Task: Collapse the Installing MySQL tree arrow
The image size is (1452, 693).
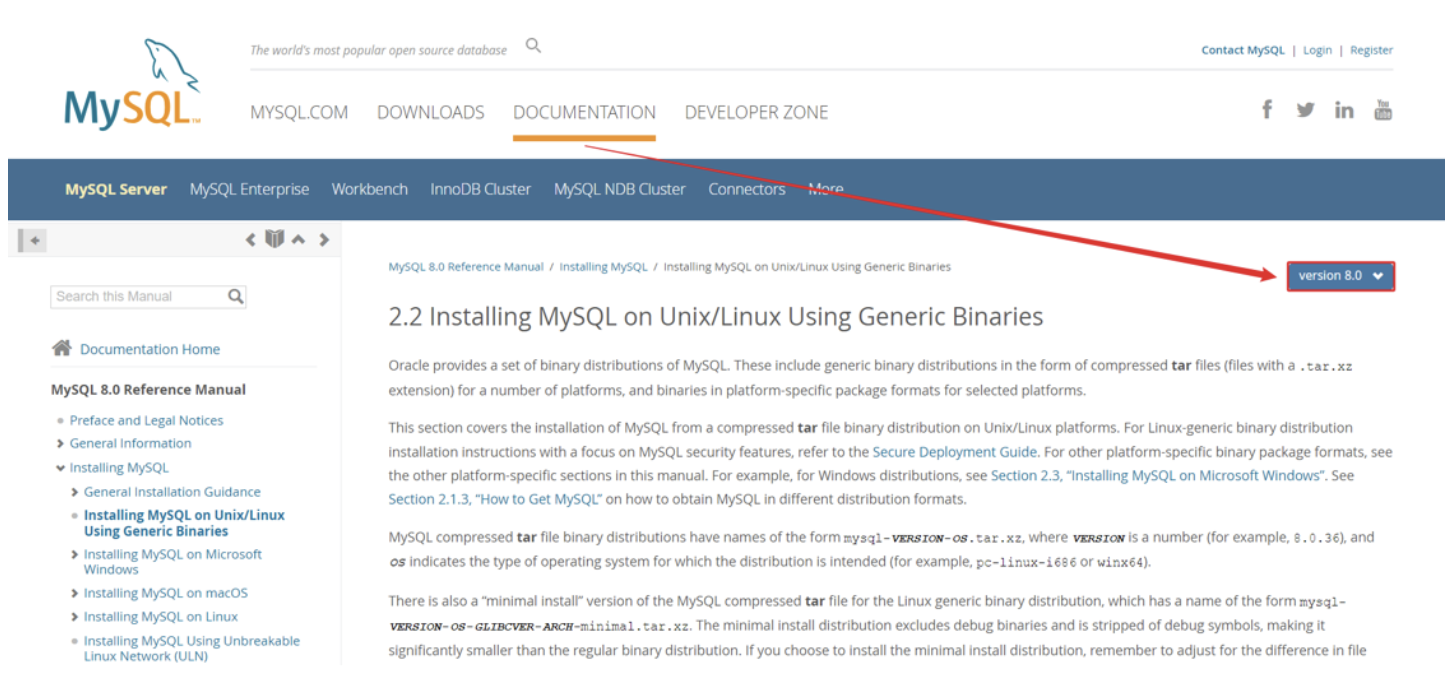Action: (61, 467)
